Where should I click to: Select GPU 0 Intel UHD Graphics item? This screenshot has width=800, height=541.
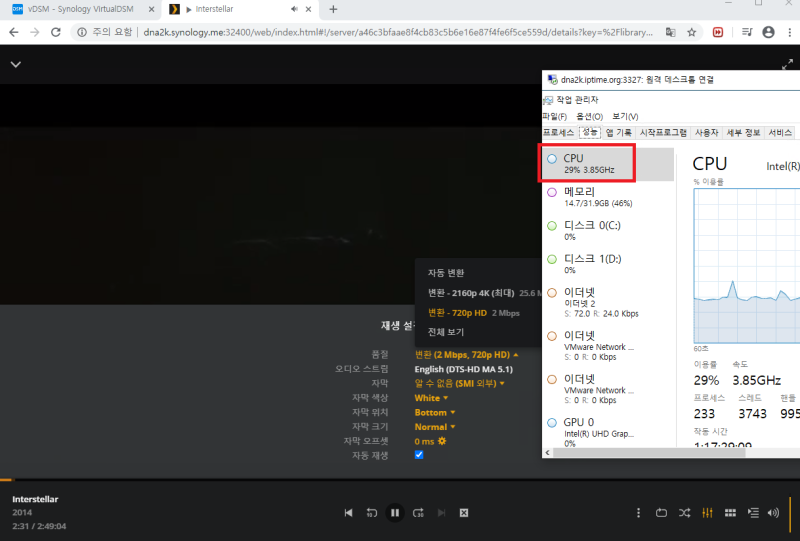pos(607,432)
